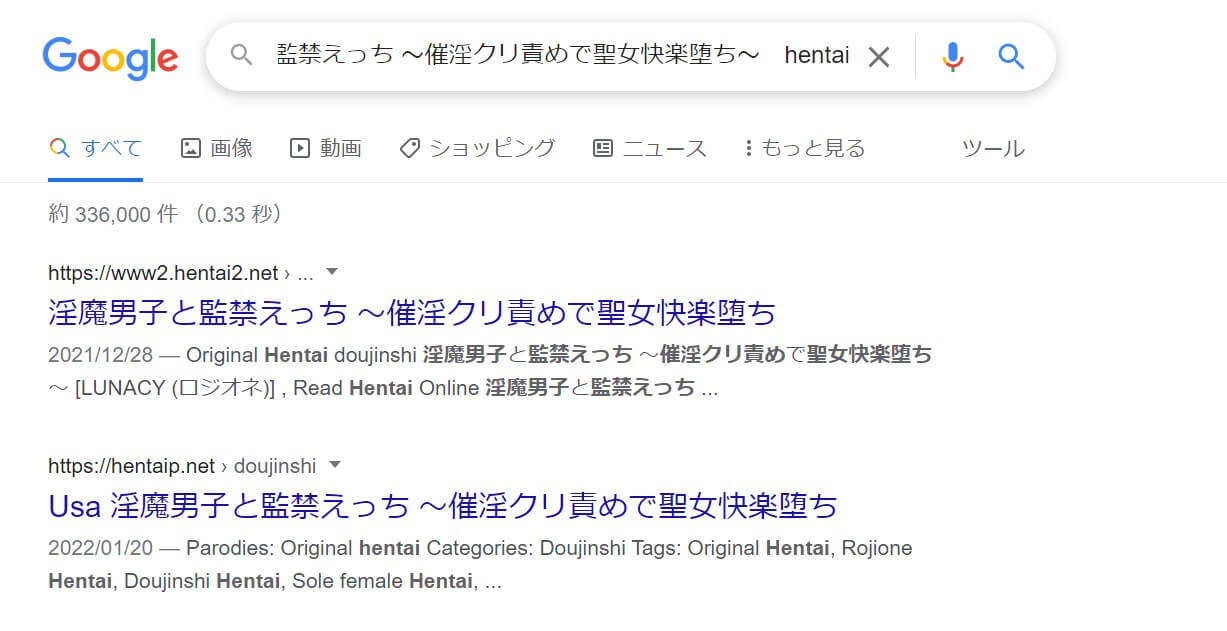1227x631 pixels.
Task: Switch to the 画像 tab
Action: coord(217,149)
